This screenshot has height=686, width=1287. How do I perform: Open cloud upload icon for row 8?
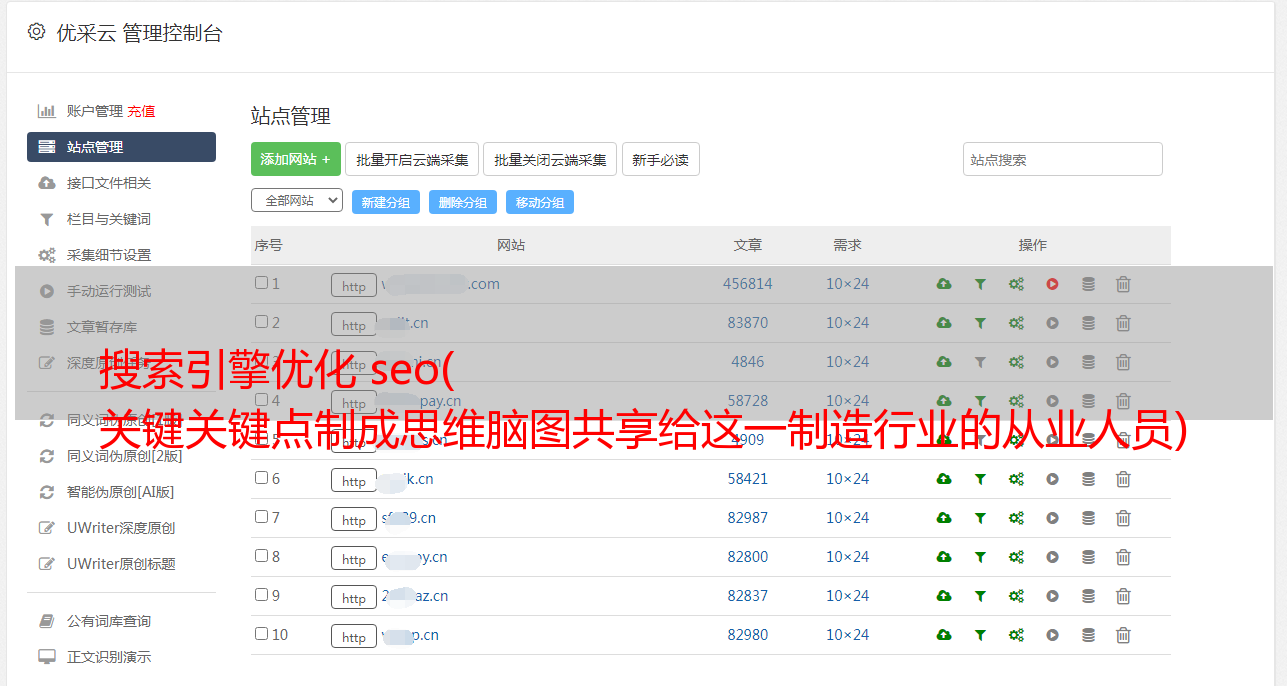[x=944, y=557]
